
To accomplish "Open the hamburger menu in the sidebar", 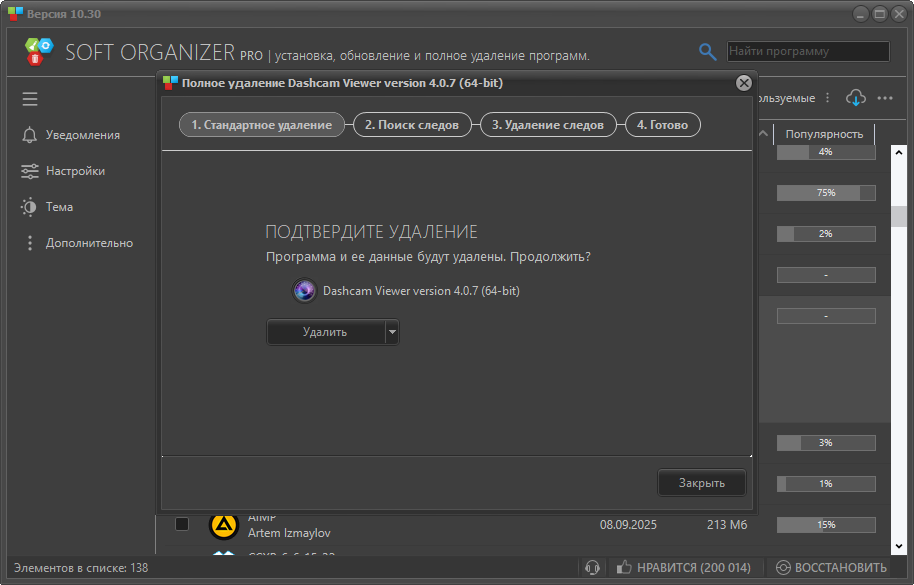I will [x=30, y=99].
